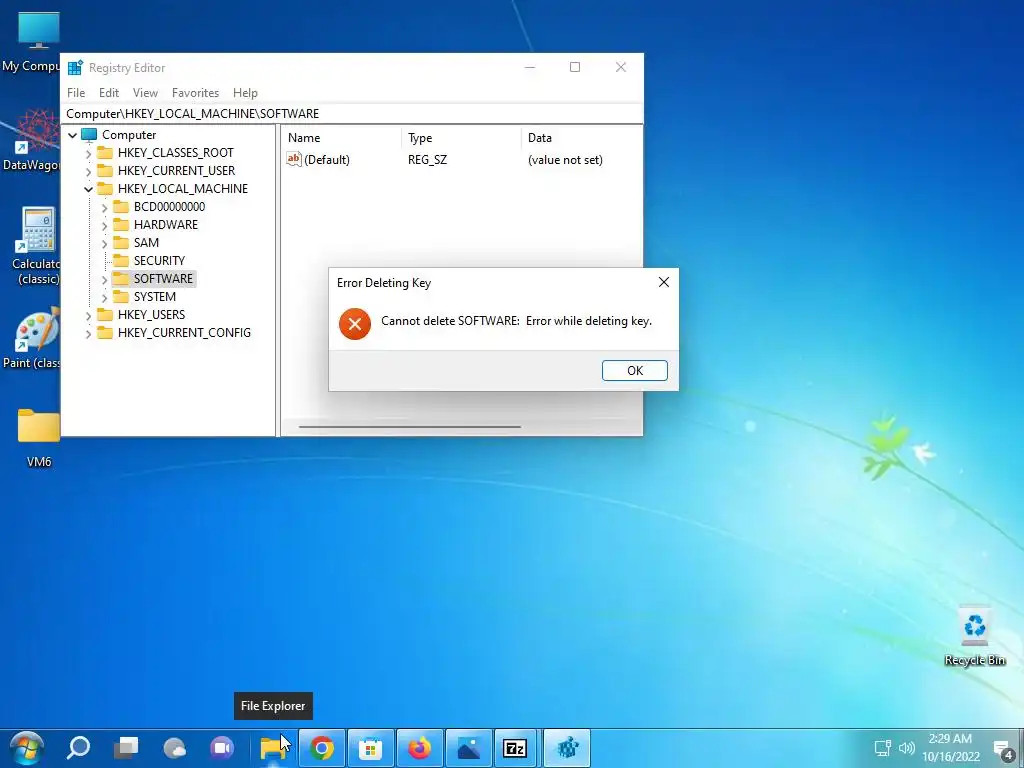Open the notification center icon

pos(1003,748)
